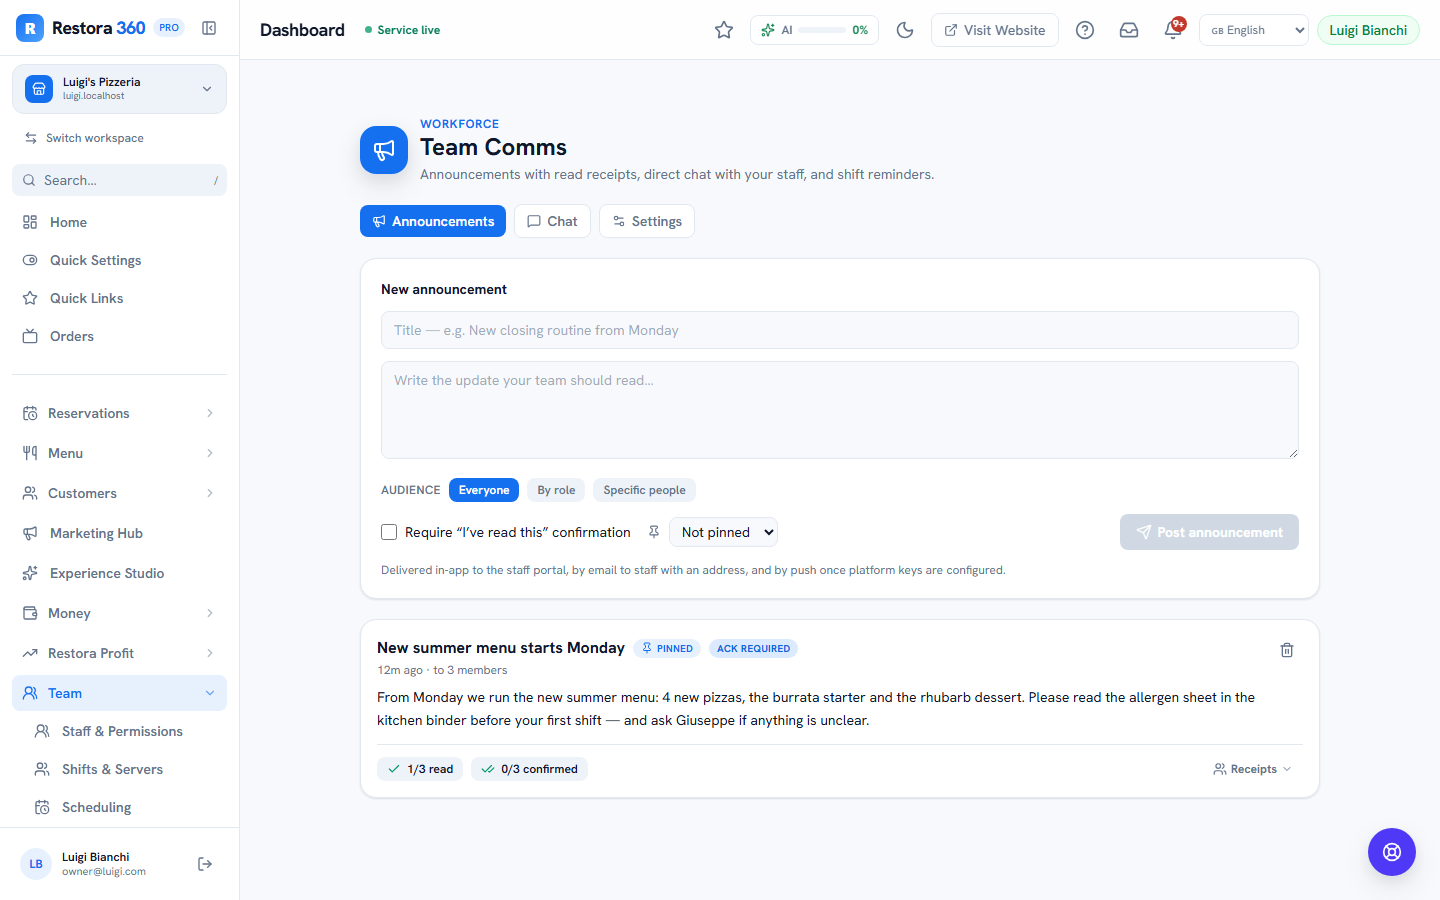Open the Luigi's Pizzeria workspace dropdown
This screenshot has height=900, width=1440.
coord(119,89)
